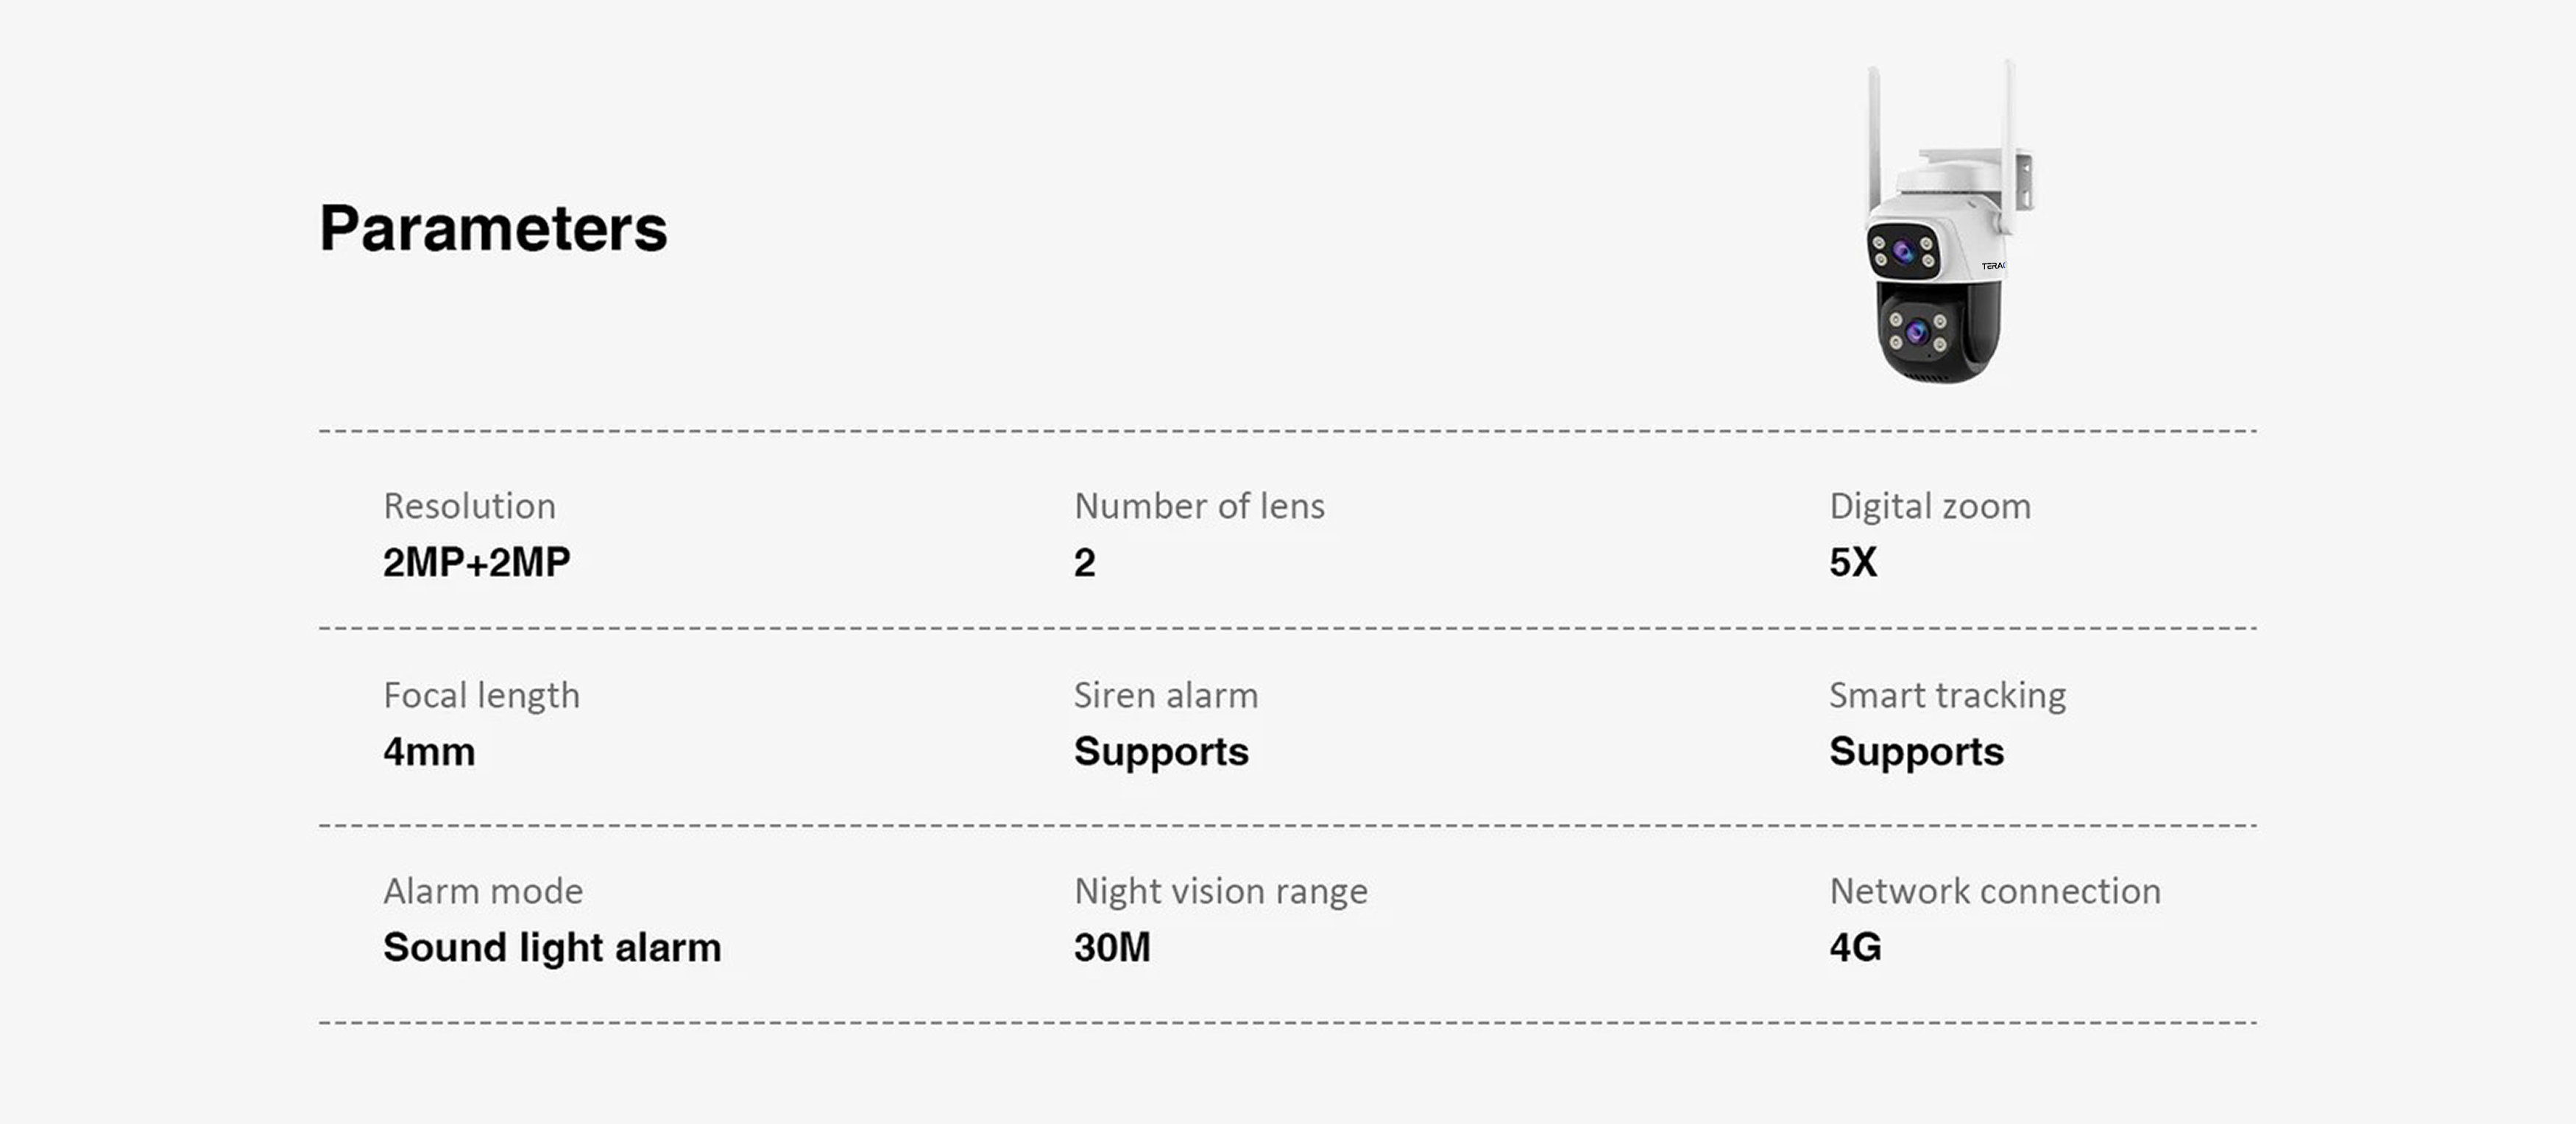Click the Alarm mode label

point(483,891)
